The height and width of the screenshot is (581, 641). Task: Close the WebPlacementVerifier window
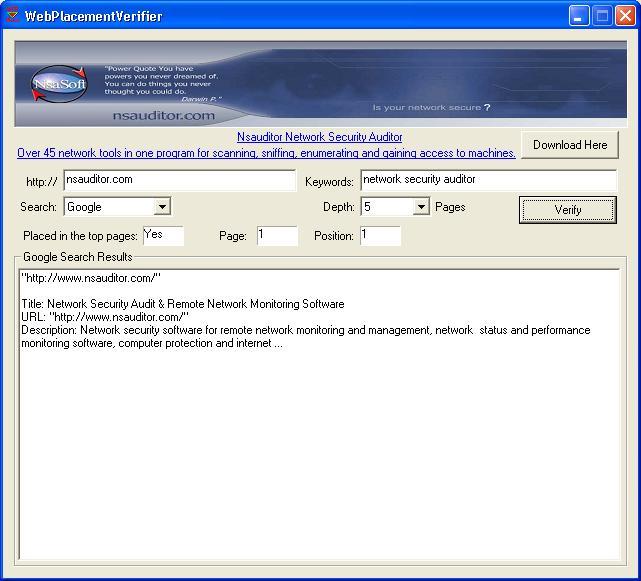(x=625, y=15)
